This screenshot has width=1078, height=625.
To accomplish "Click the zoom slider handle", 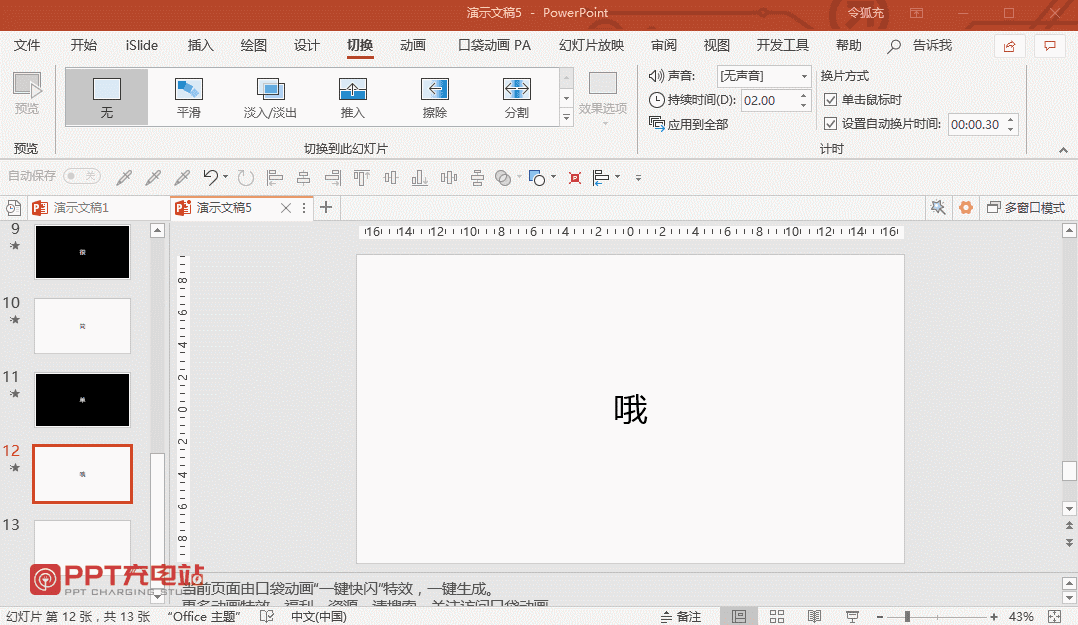I will tap(908, 617).
